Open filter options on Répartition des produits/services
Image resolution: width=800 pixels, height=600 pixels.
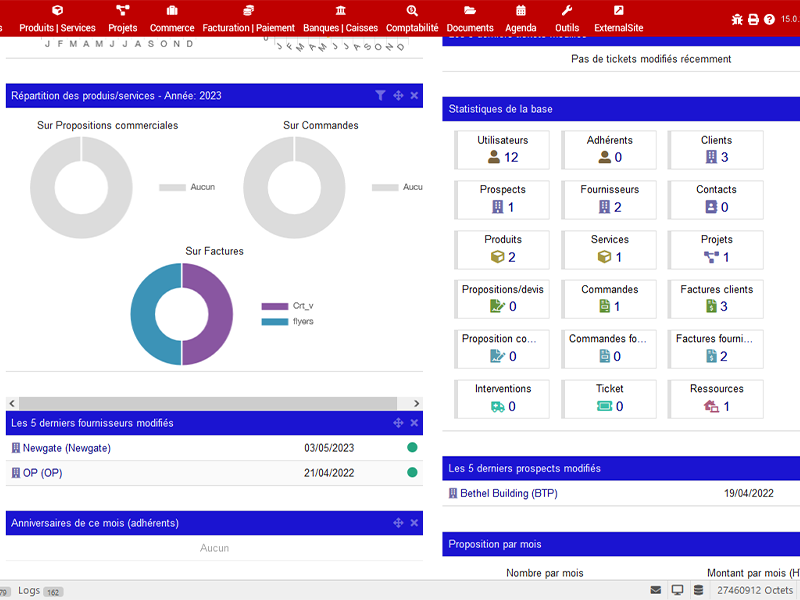pos(380,96)
